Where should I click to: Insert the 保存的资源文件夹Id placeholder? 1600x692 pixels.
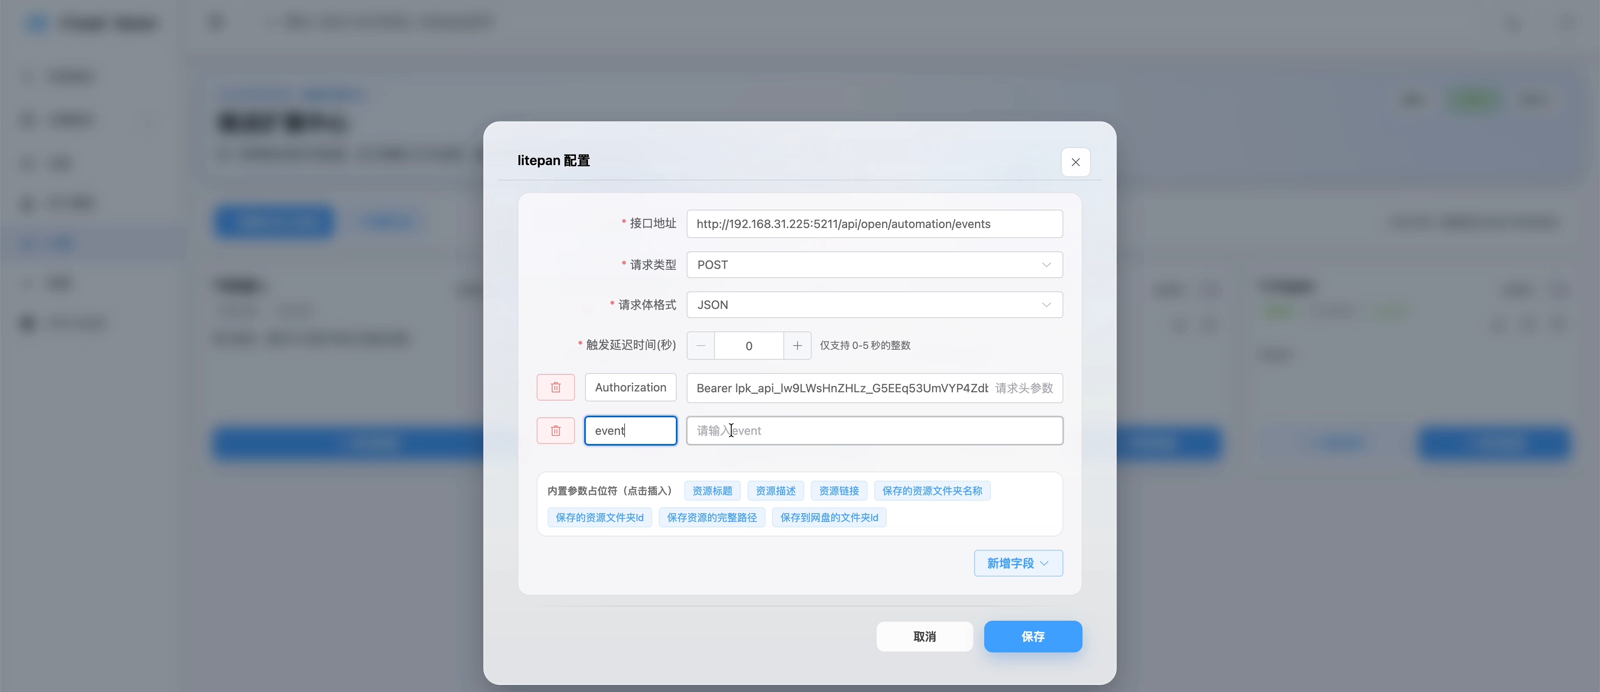(x=600, y=518)
